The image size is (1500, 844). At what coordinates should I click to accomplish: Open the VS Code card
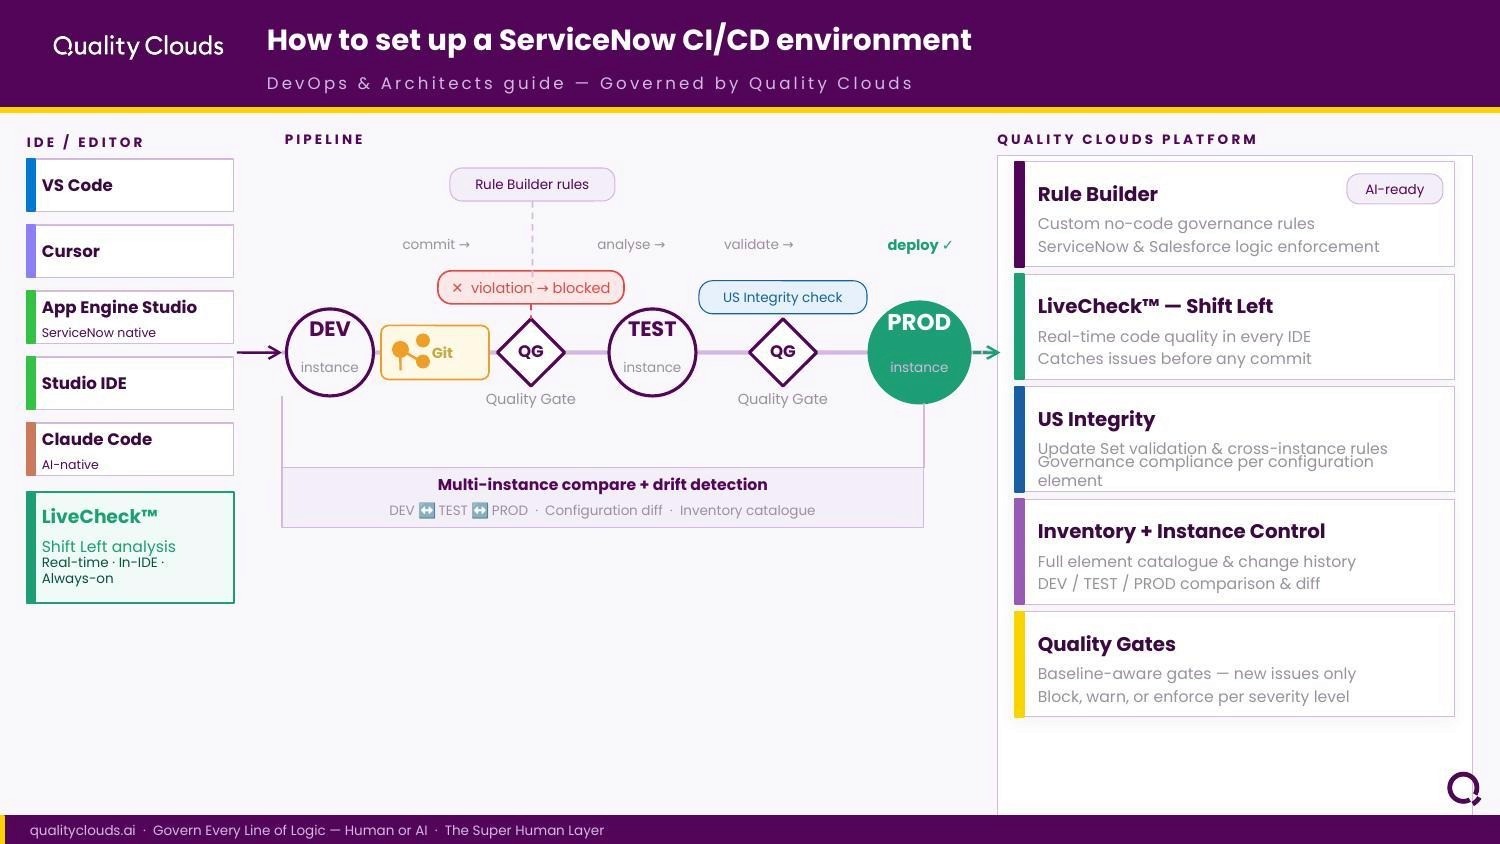[x=130, y=185]
